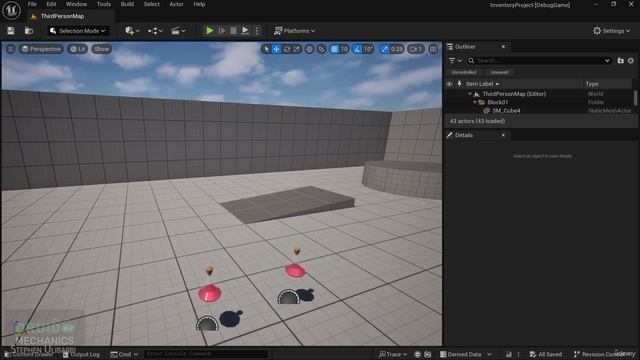Viewport: 640px width, 360px height.
Task: Toggle surface snapping icon
Action: (x=322, y=49)
